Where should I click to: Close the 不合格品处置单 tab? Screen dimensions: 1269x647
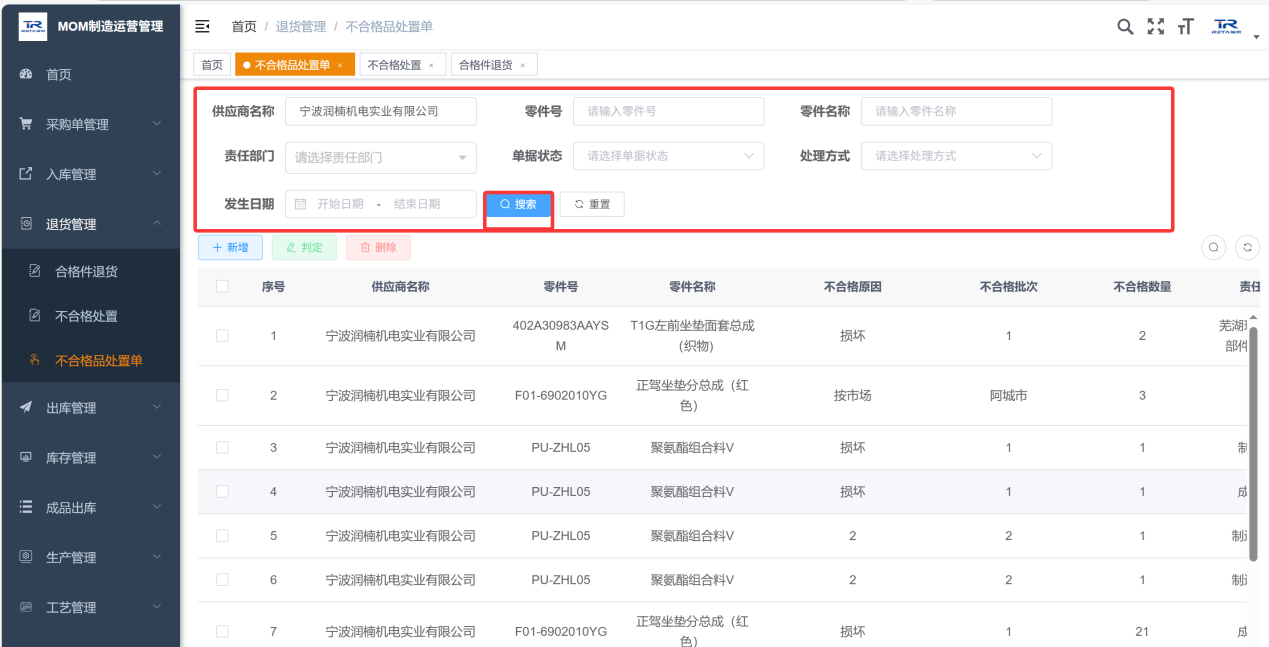click(x=340, y=65)
